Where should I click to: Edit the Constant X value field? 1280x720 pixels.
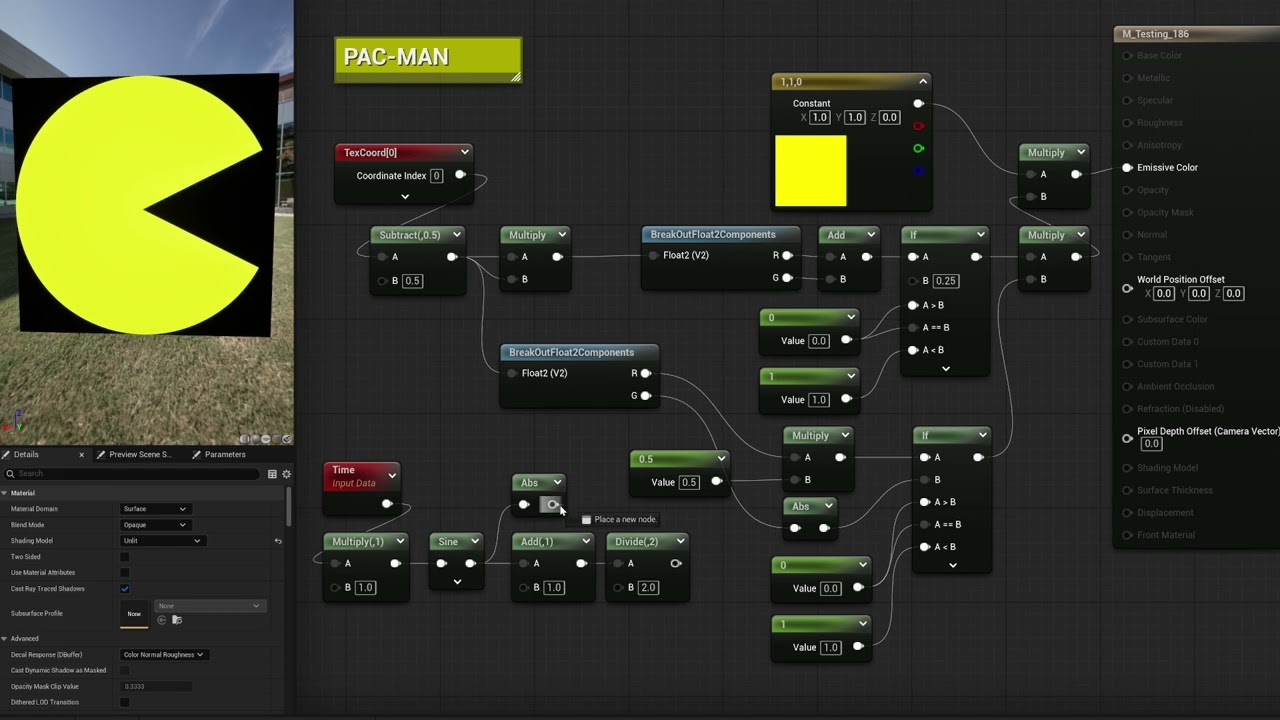[820, 118]
